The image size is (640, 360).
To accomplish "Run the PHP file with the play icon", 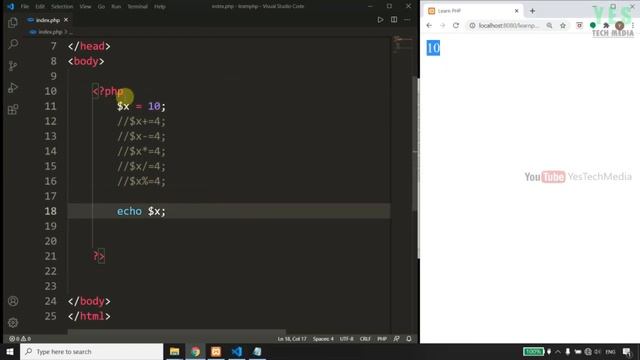I will (380, 20).
